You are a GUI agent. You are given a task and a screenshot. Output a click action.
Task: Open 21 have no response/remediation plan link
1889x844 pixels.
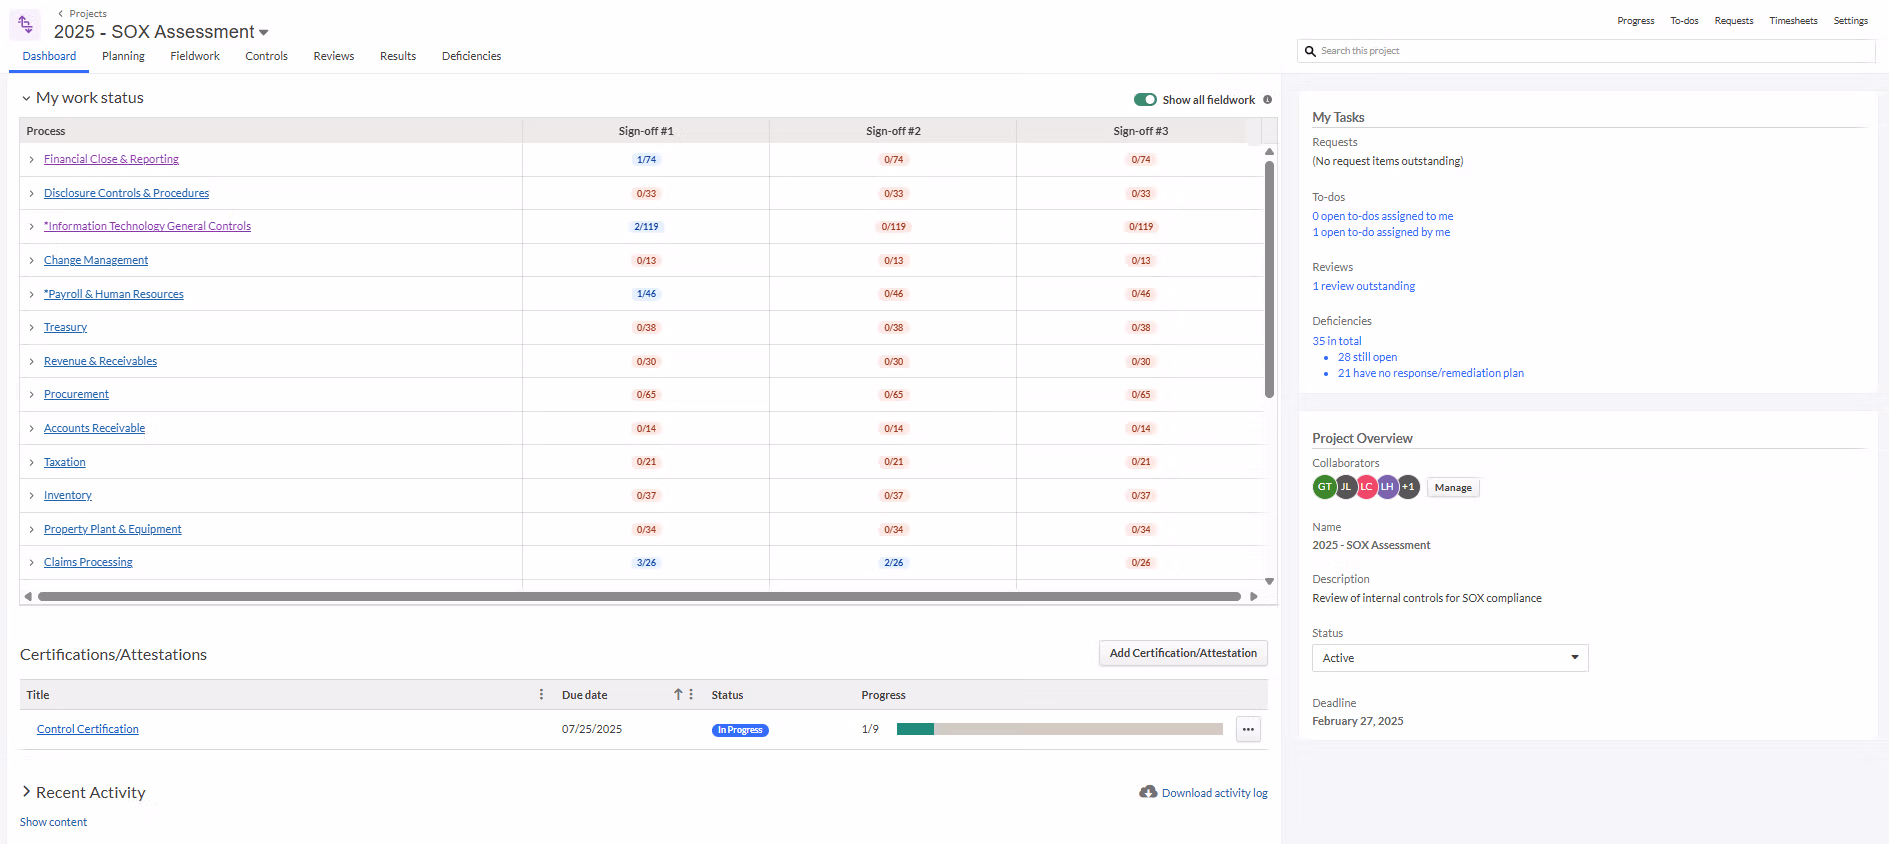pos(1431,373)
